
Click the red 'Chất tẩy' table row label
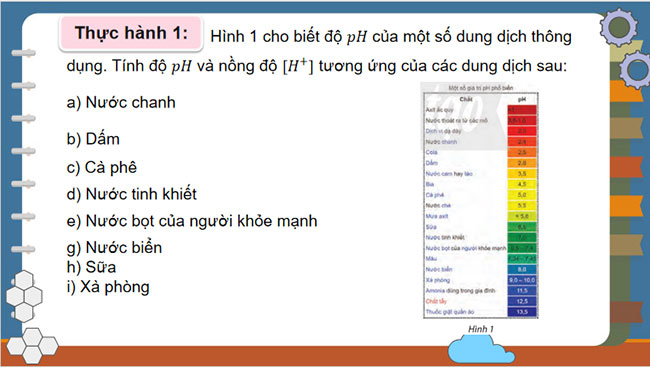[x=436, y=301]
